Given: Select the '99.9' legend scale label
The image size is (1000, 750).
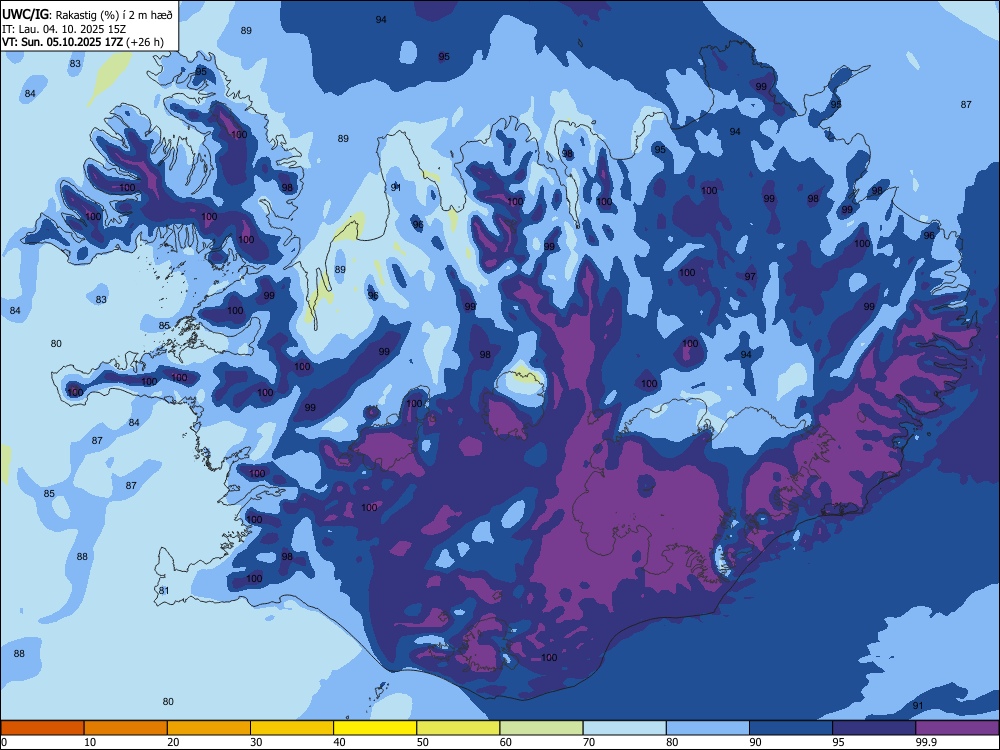Looking at the screenshot, I should 926,742.
